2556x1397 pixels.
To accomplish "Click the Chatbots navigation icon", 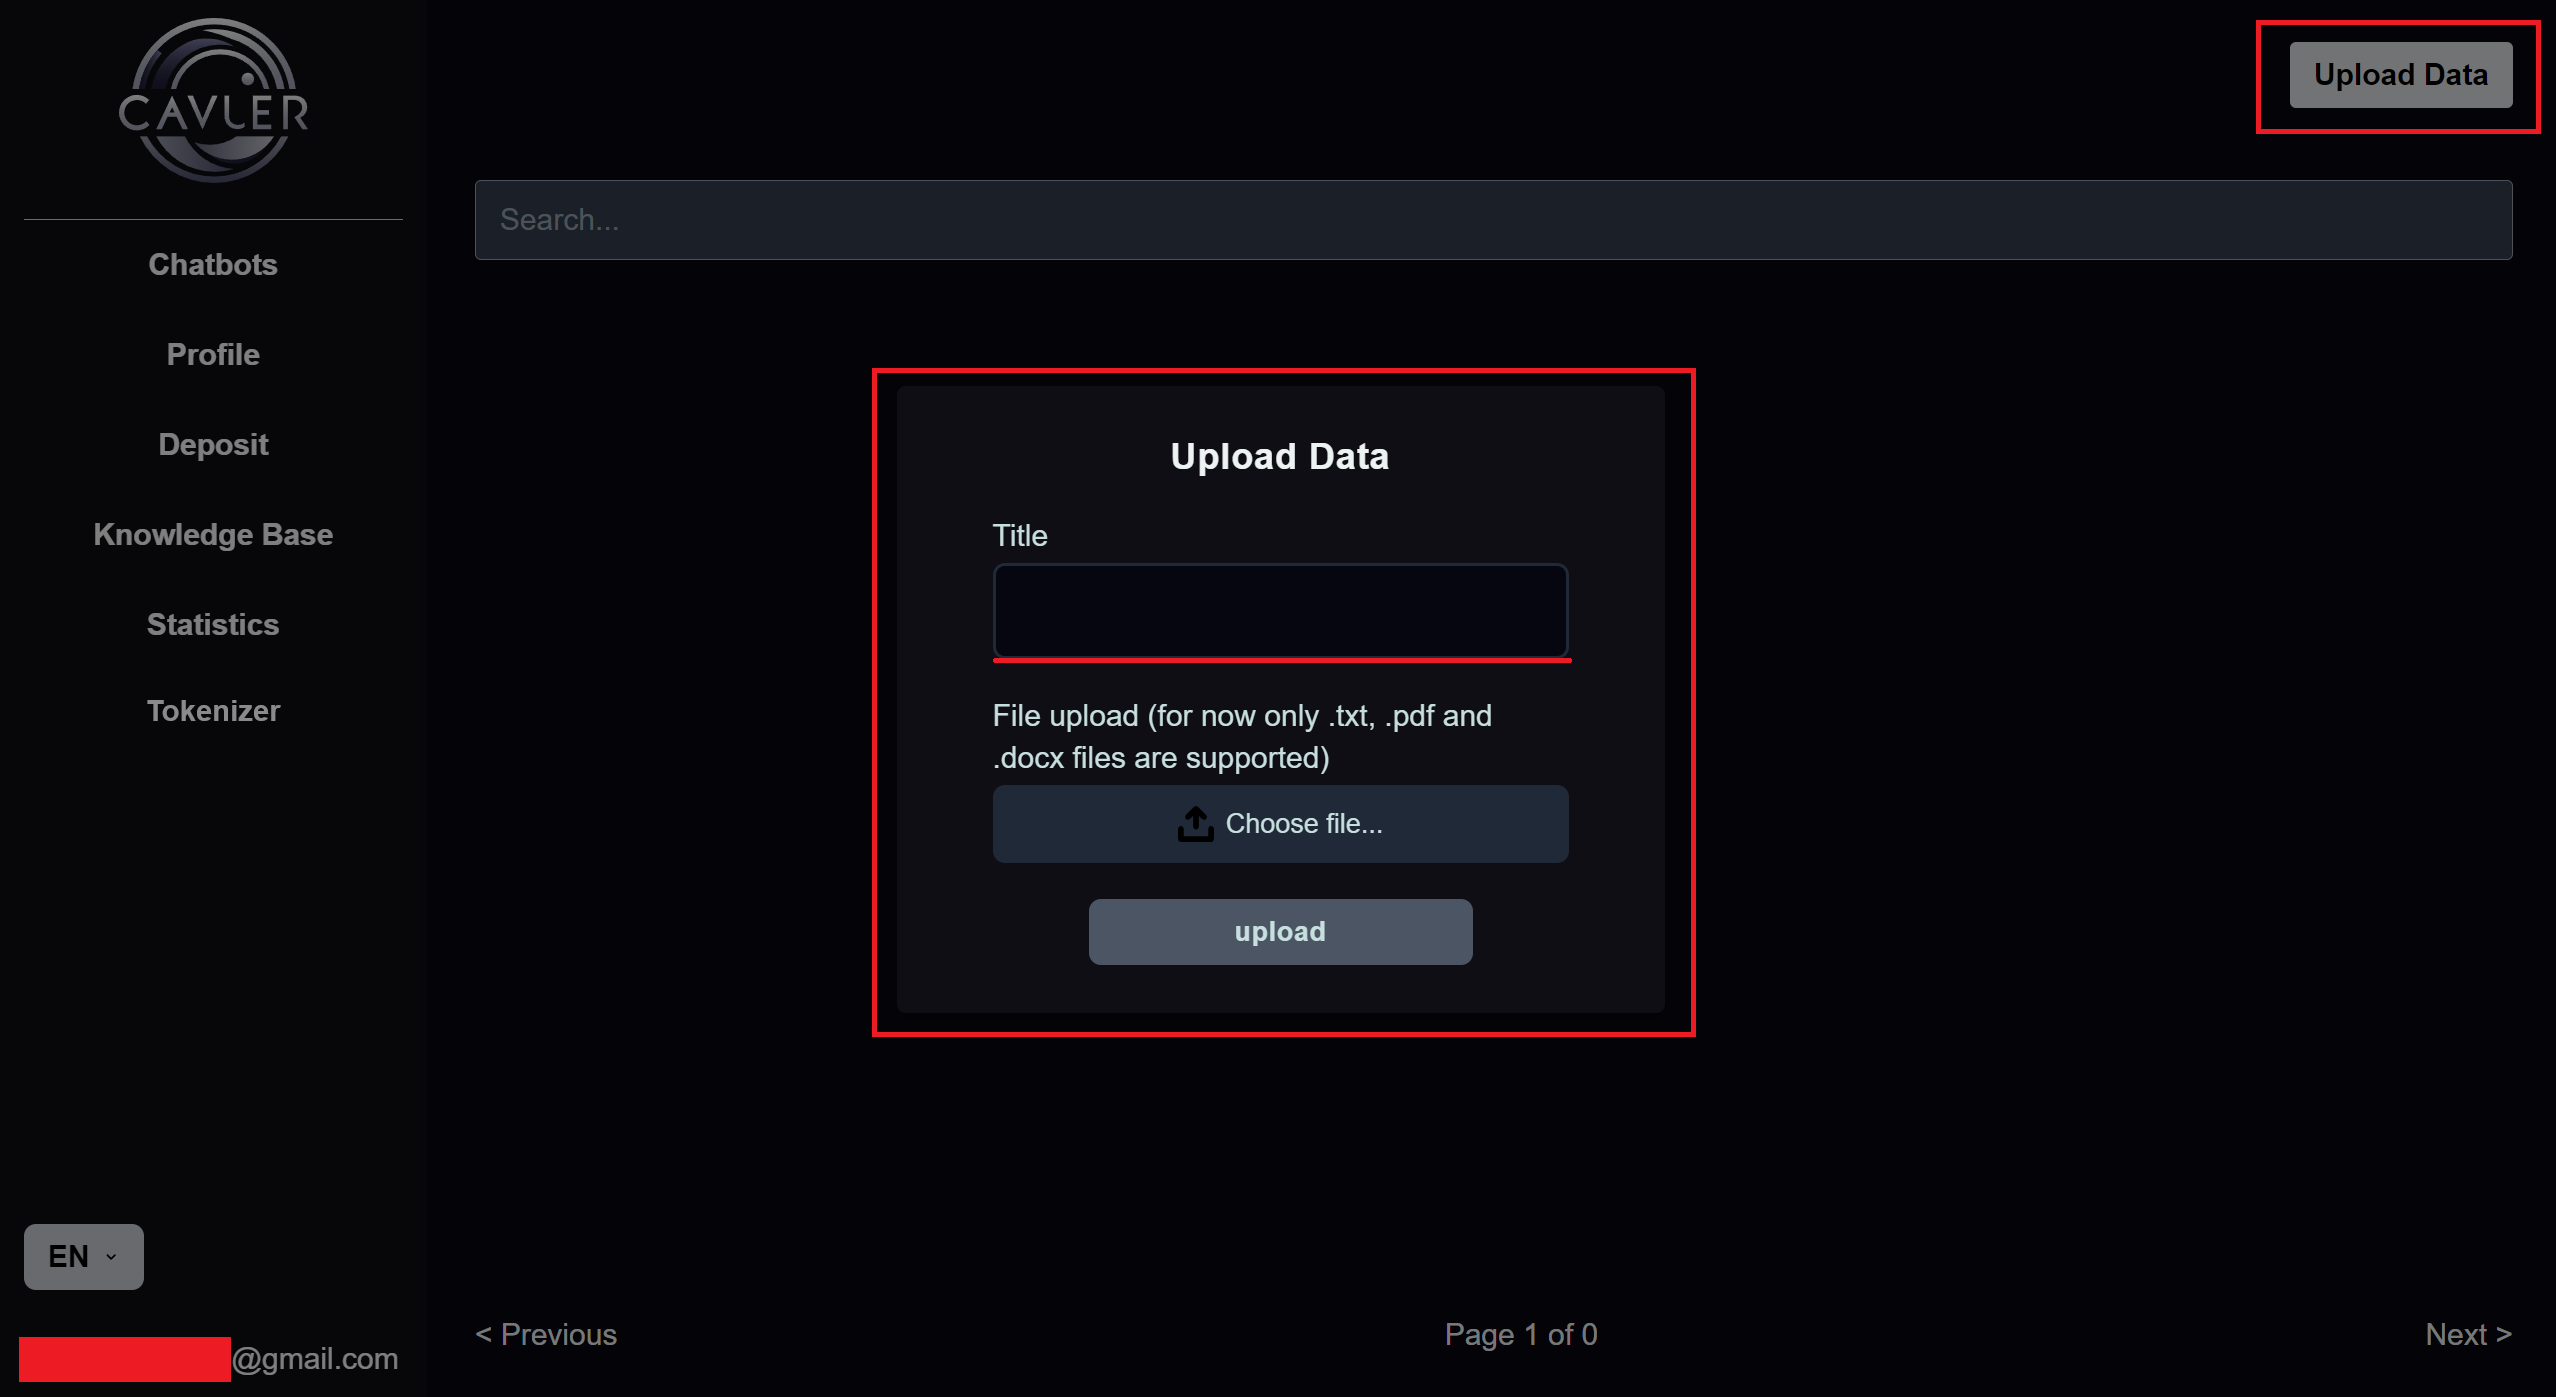I will [x=213, y=265].
